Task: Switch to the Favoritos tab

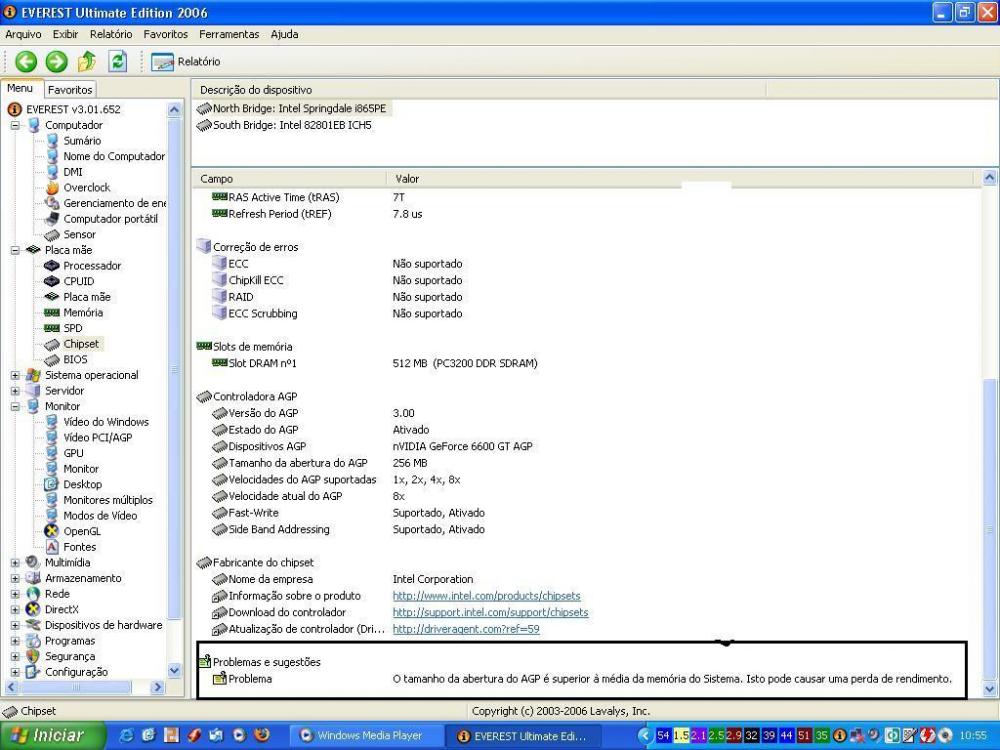Action: [x=70, y=90]
